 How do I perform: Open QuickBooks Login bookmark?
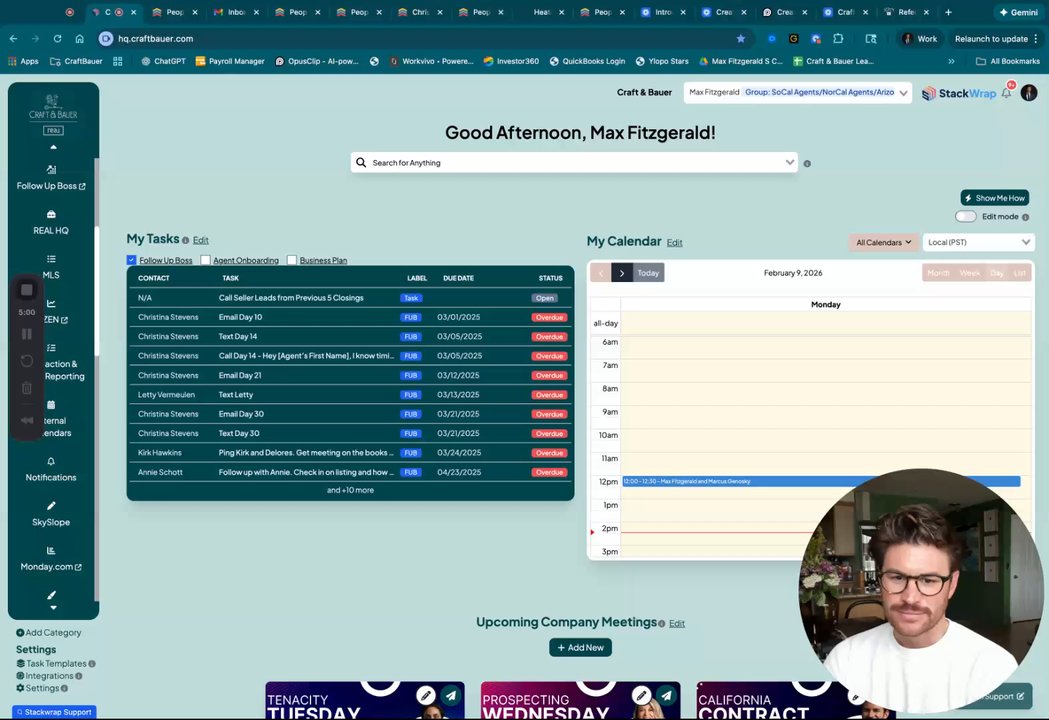coord(587,61)
